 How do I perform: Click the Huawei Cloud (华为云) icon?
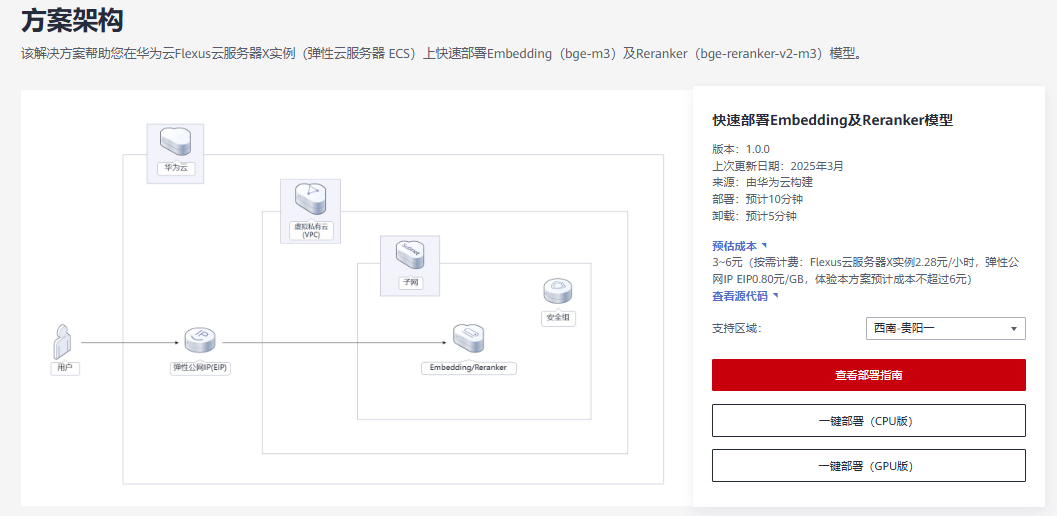tap(175, 141)
